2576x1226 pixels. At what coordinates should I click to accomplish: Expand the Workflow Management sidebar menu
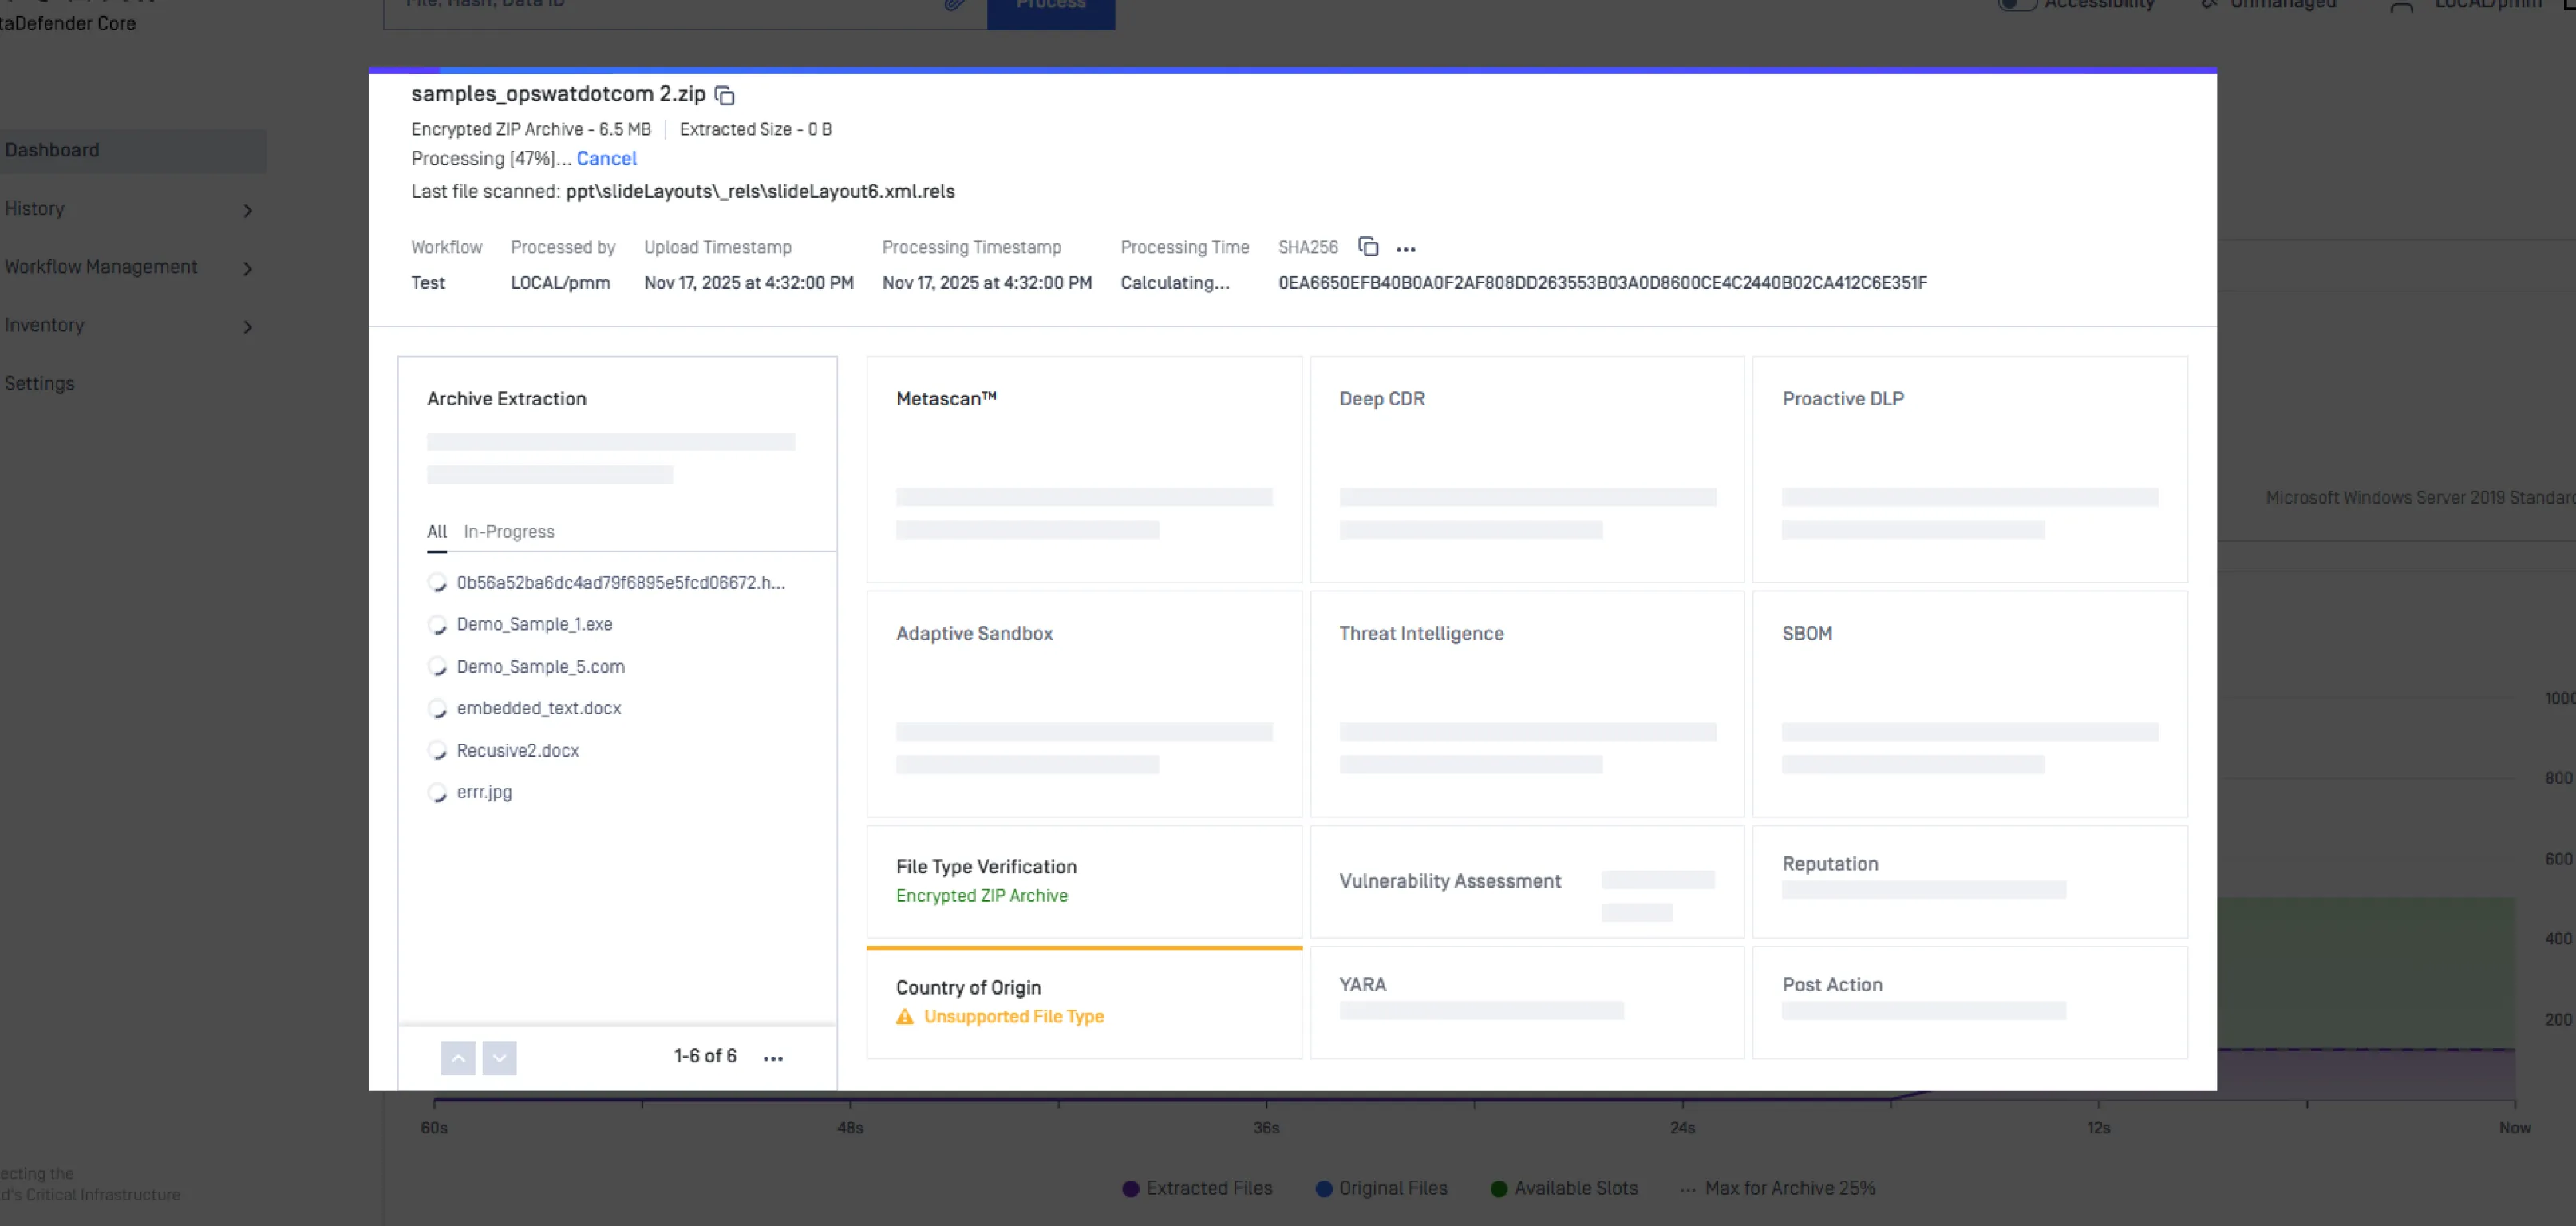tap(247, 268)
